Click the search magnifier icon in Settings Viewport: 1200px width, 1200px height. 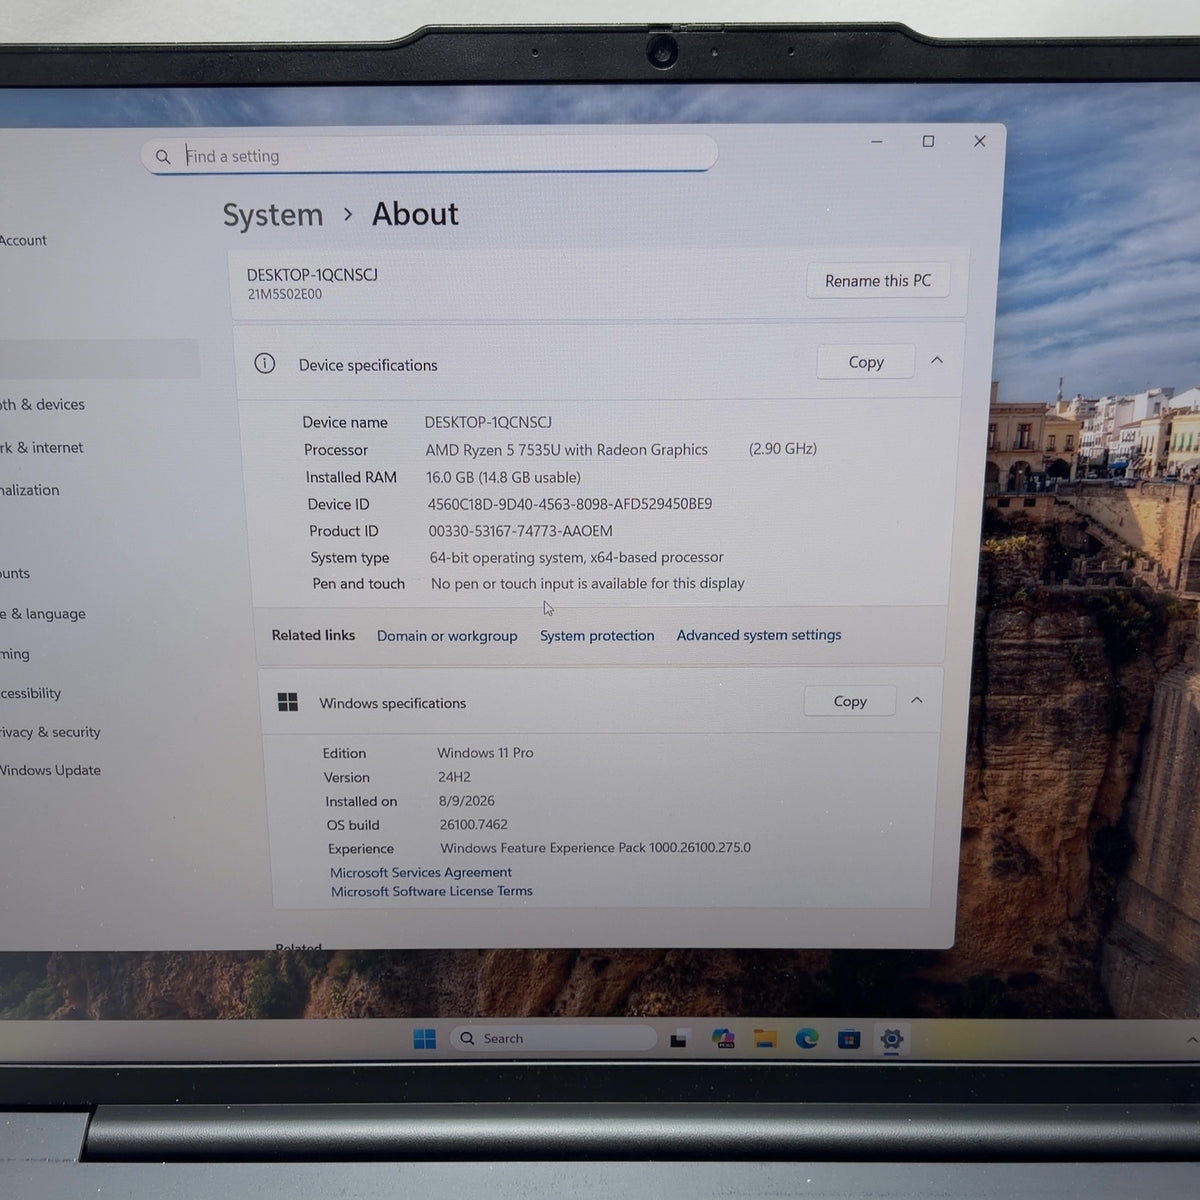point(163,157)
